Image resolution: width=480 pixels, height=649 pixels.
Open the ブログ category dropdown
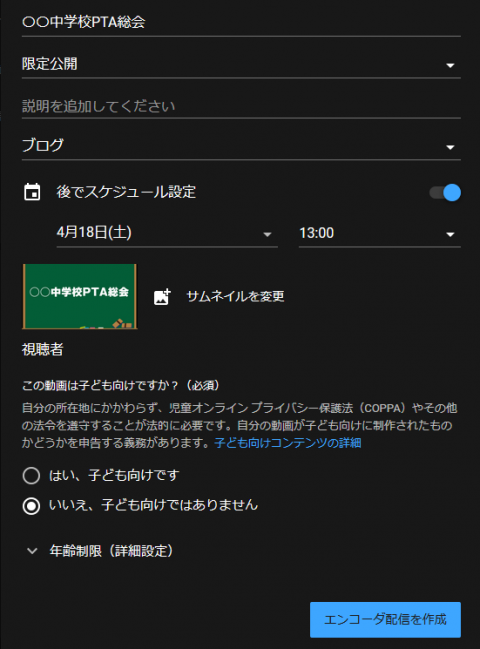(241, 147)
